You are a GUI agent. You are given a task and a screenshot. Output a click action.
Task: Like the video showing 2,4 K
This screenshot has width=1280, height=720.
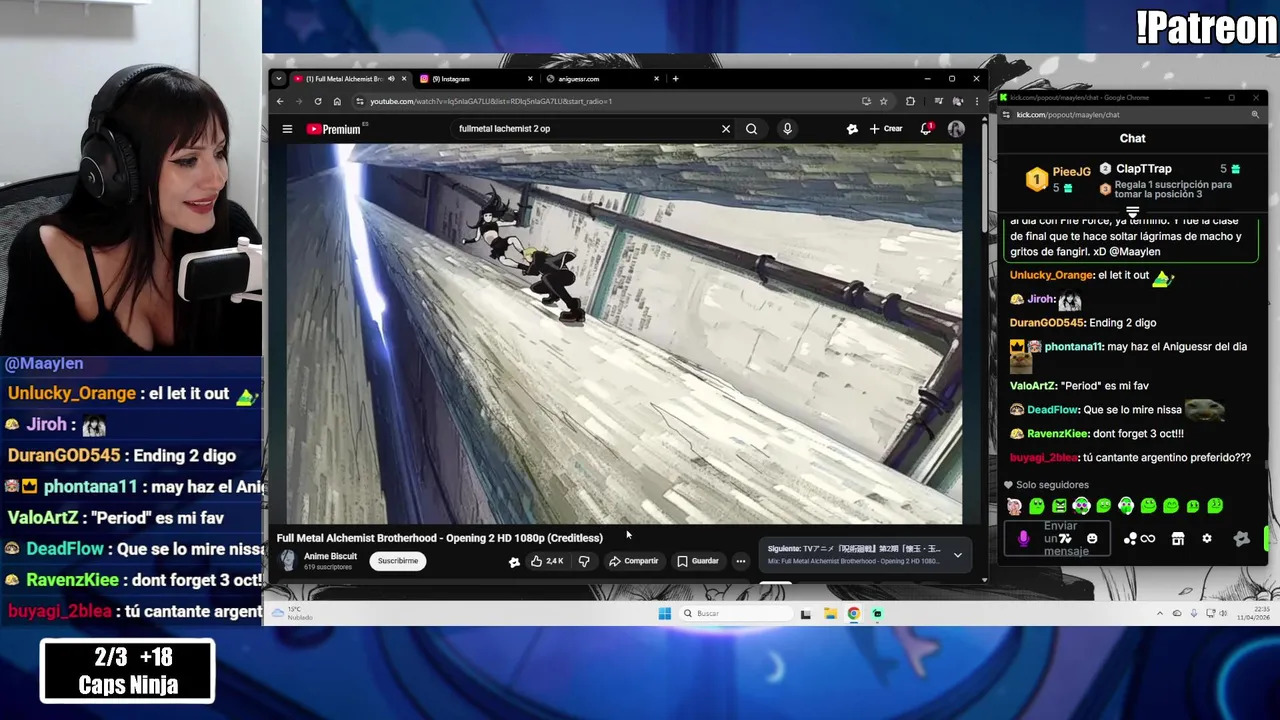547,561
